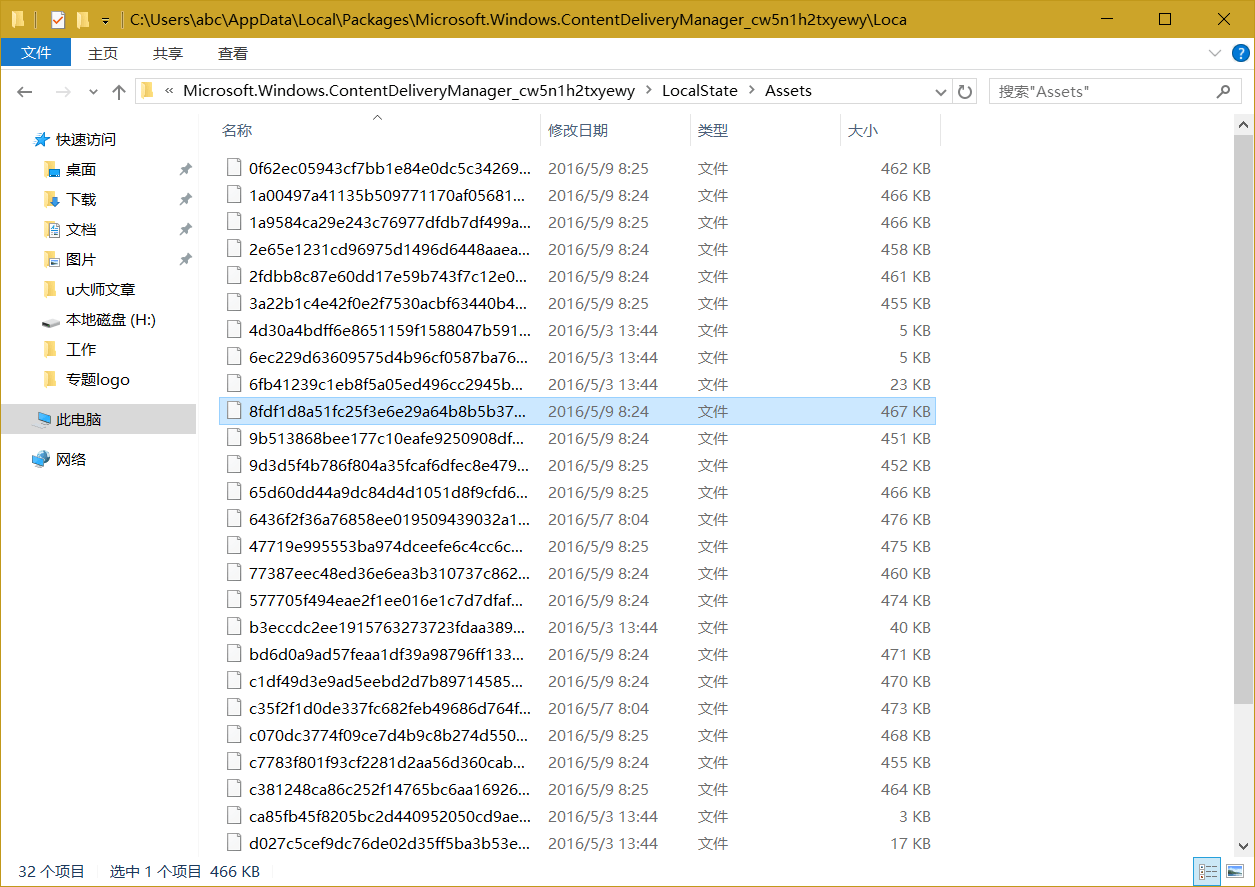Click the pin icon next to 桌面

coord(185,170)
